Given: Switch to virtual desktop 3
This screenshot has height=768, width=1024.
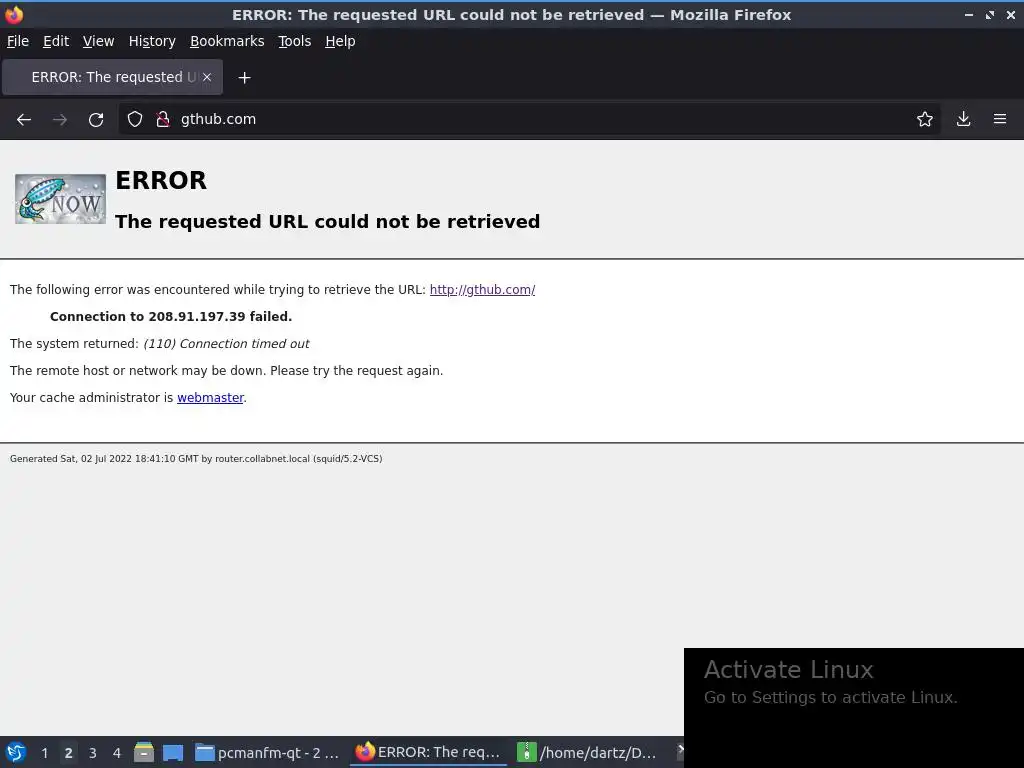Looking at the screenshot, I should pos(93,753).
